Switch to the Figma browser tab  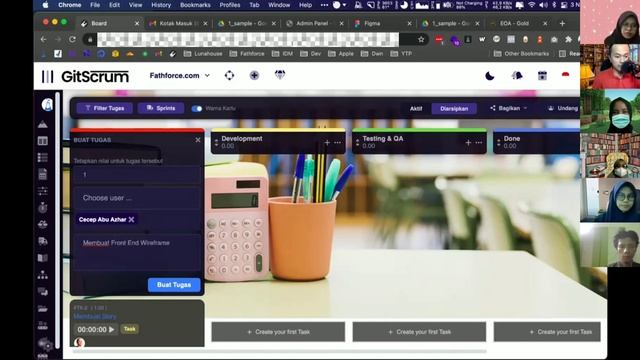pyautogui.click(x=383, y=24)
